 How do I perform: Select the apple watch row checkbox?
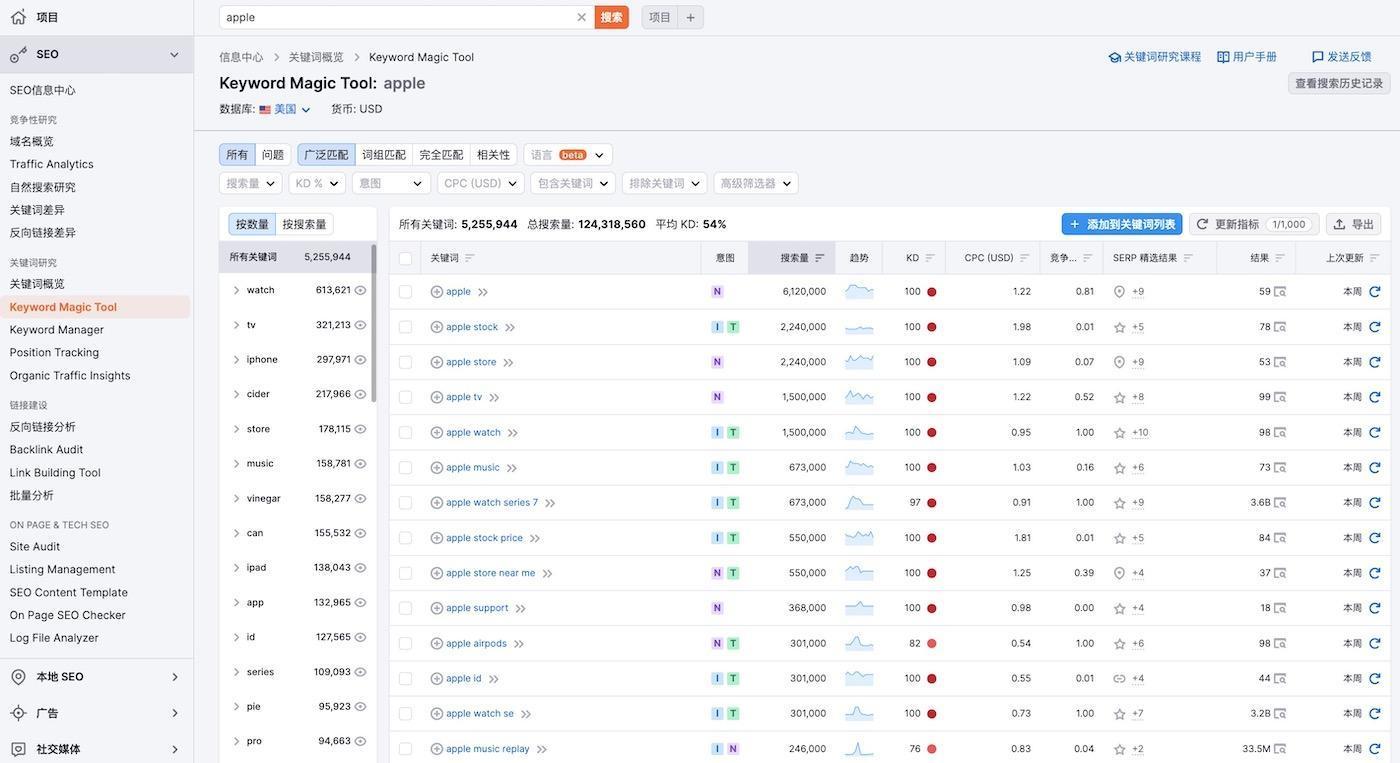405,432
